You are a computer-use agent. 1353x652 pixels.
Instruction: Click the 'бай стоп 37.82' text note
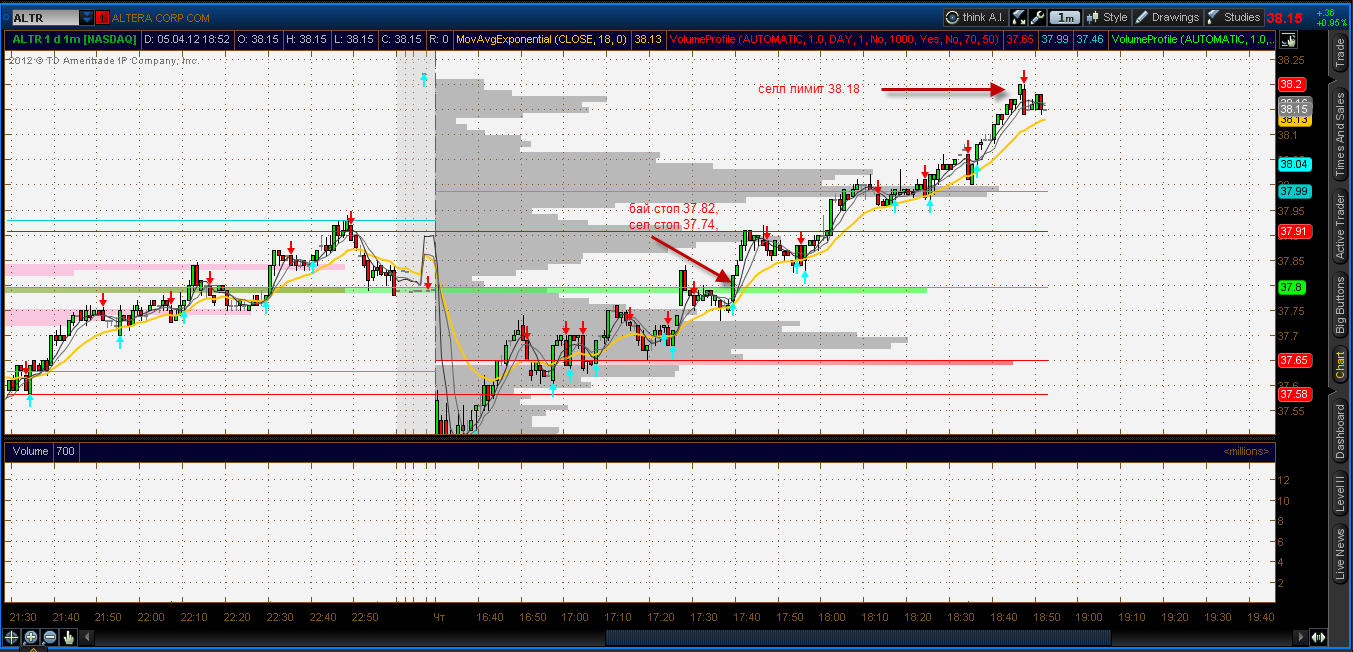tap(673, 209)
